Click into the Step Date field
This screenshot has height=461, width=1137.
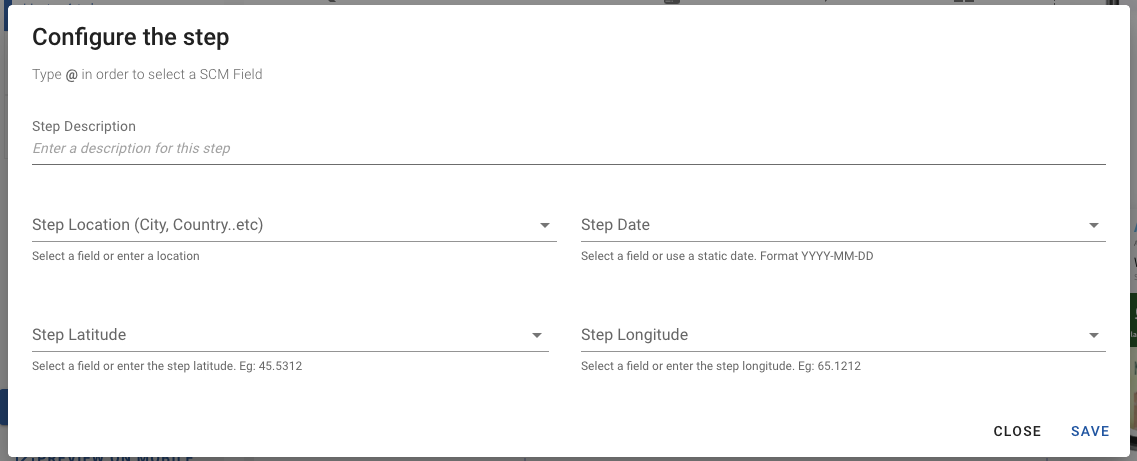[830, 225]
